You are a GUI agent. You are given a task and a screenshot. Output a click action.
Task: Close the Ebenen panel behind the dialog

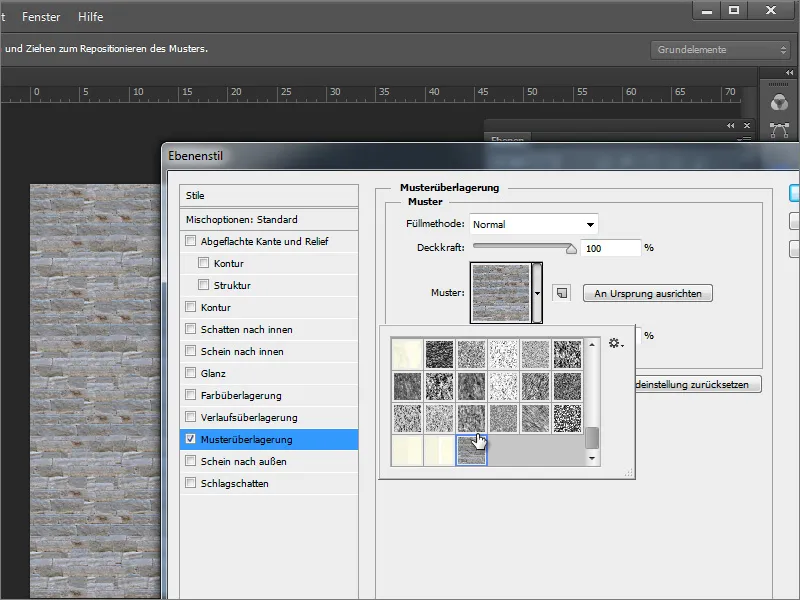pyautogui.click(x=747, y=126)
